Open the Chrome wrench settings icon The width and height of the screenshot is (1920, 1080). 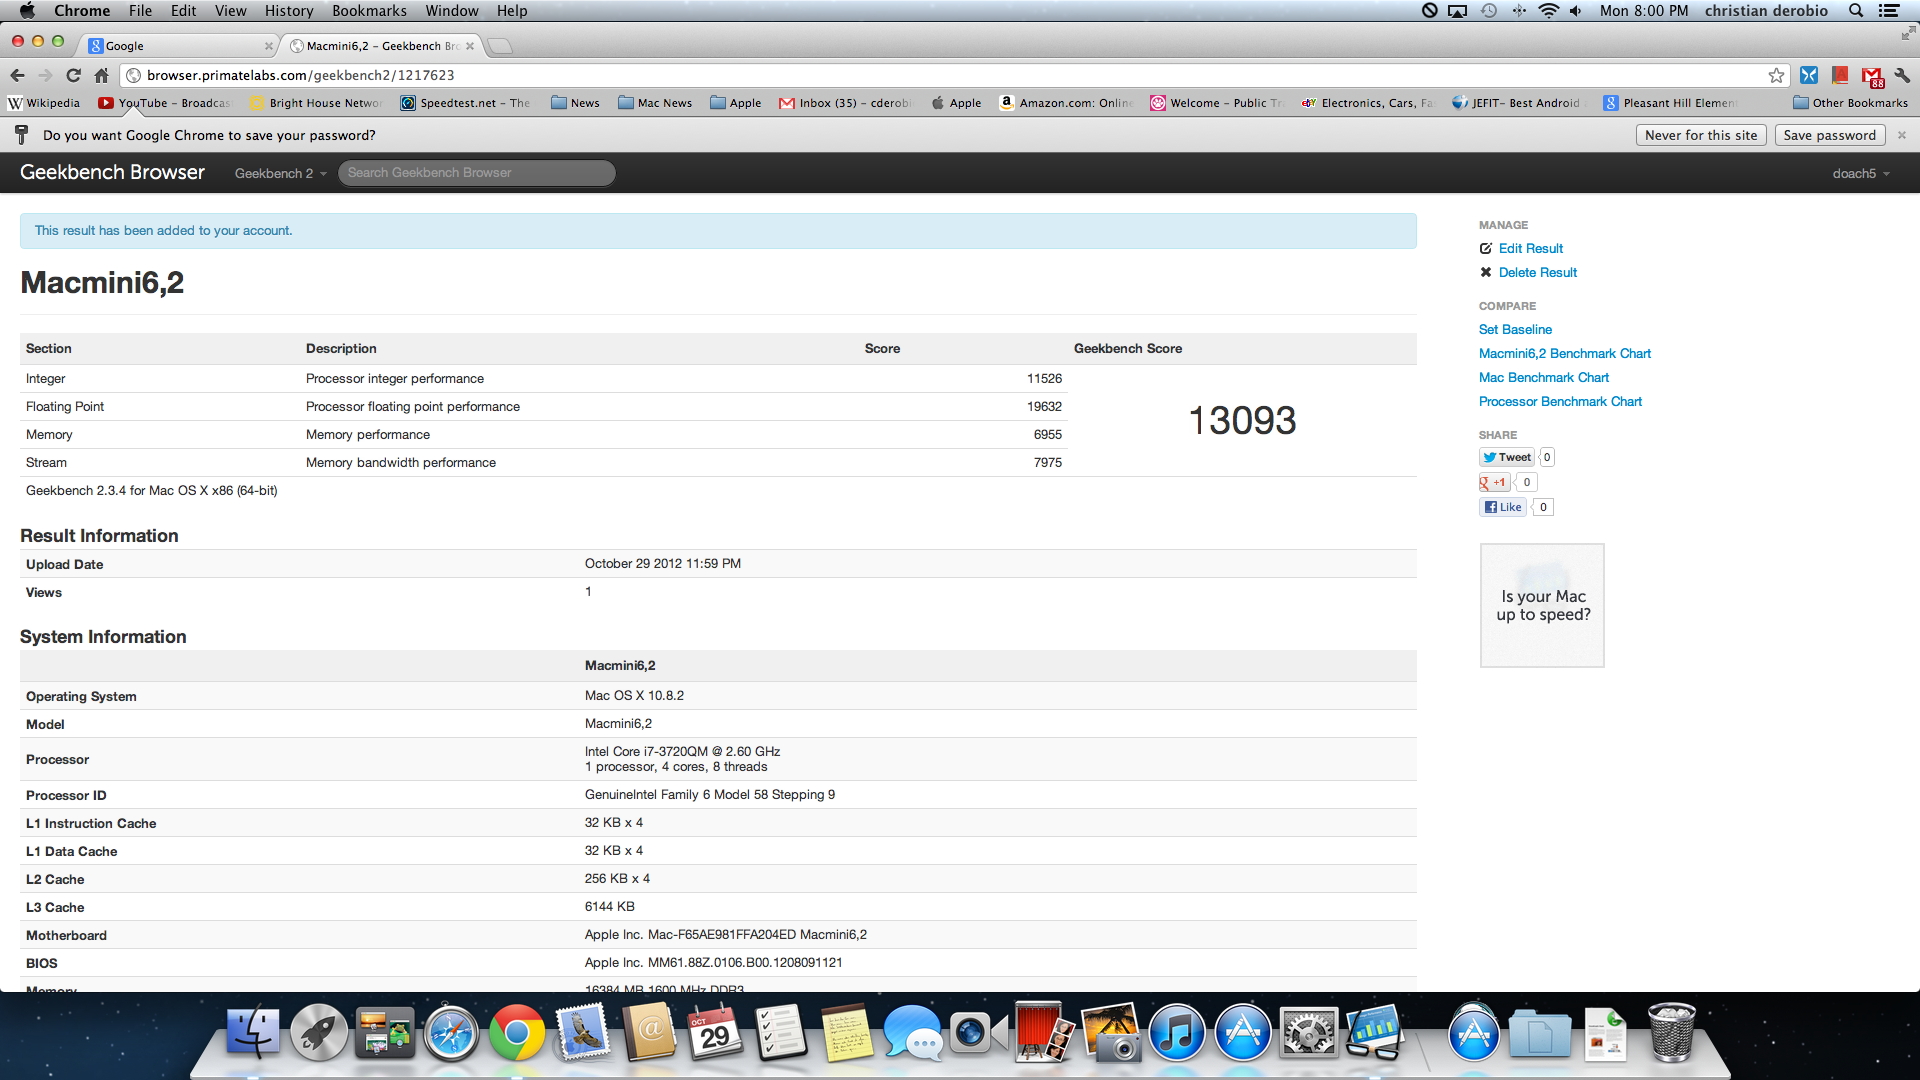1902,75
